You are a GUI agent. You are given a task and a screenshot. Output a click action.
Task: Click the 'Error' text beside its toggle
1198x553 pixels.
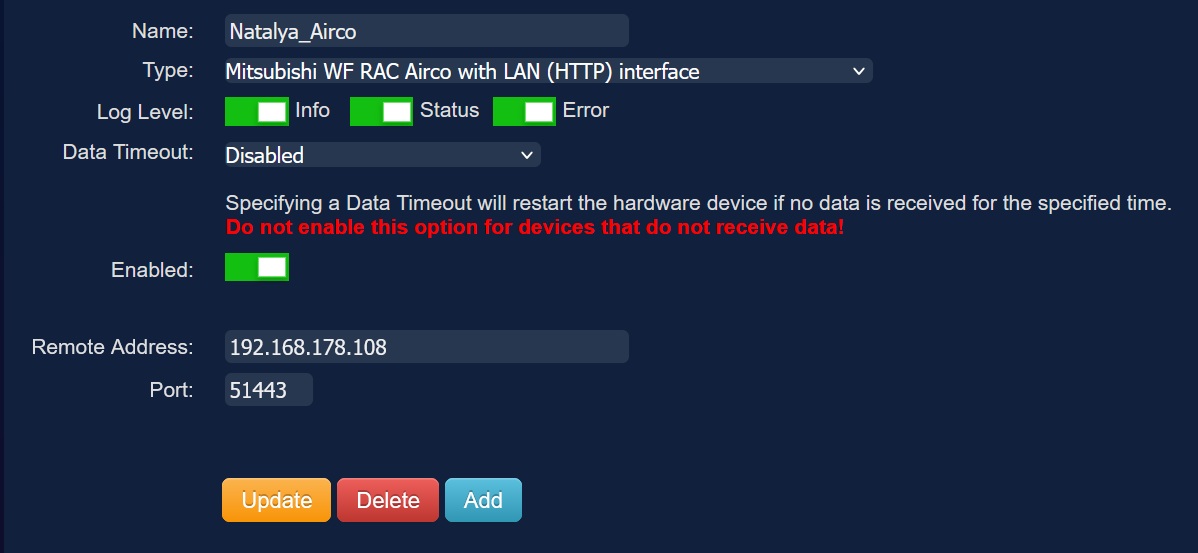tap(586, 110)
